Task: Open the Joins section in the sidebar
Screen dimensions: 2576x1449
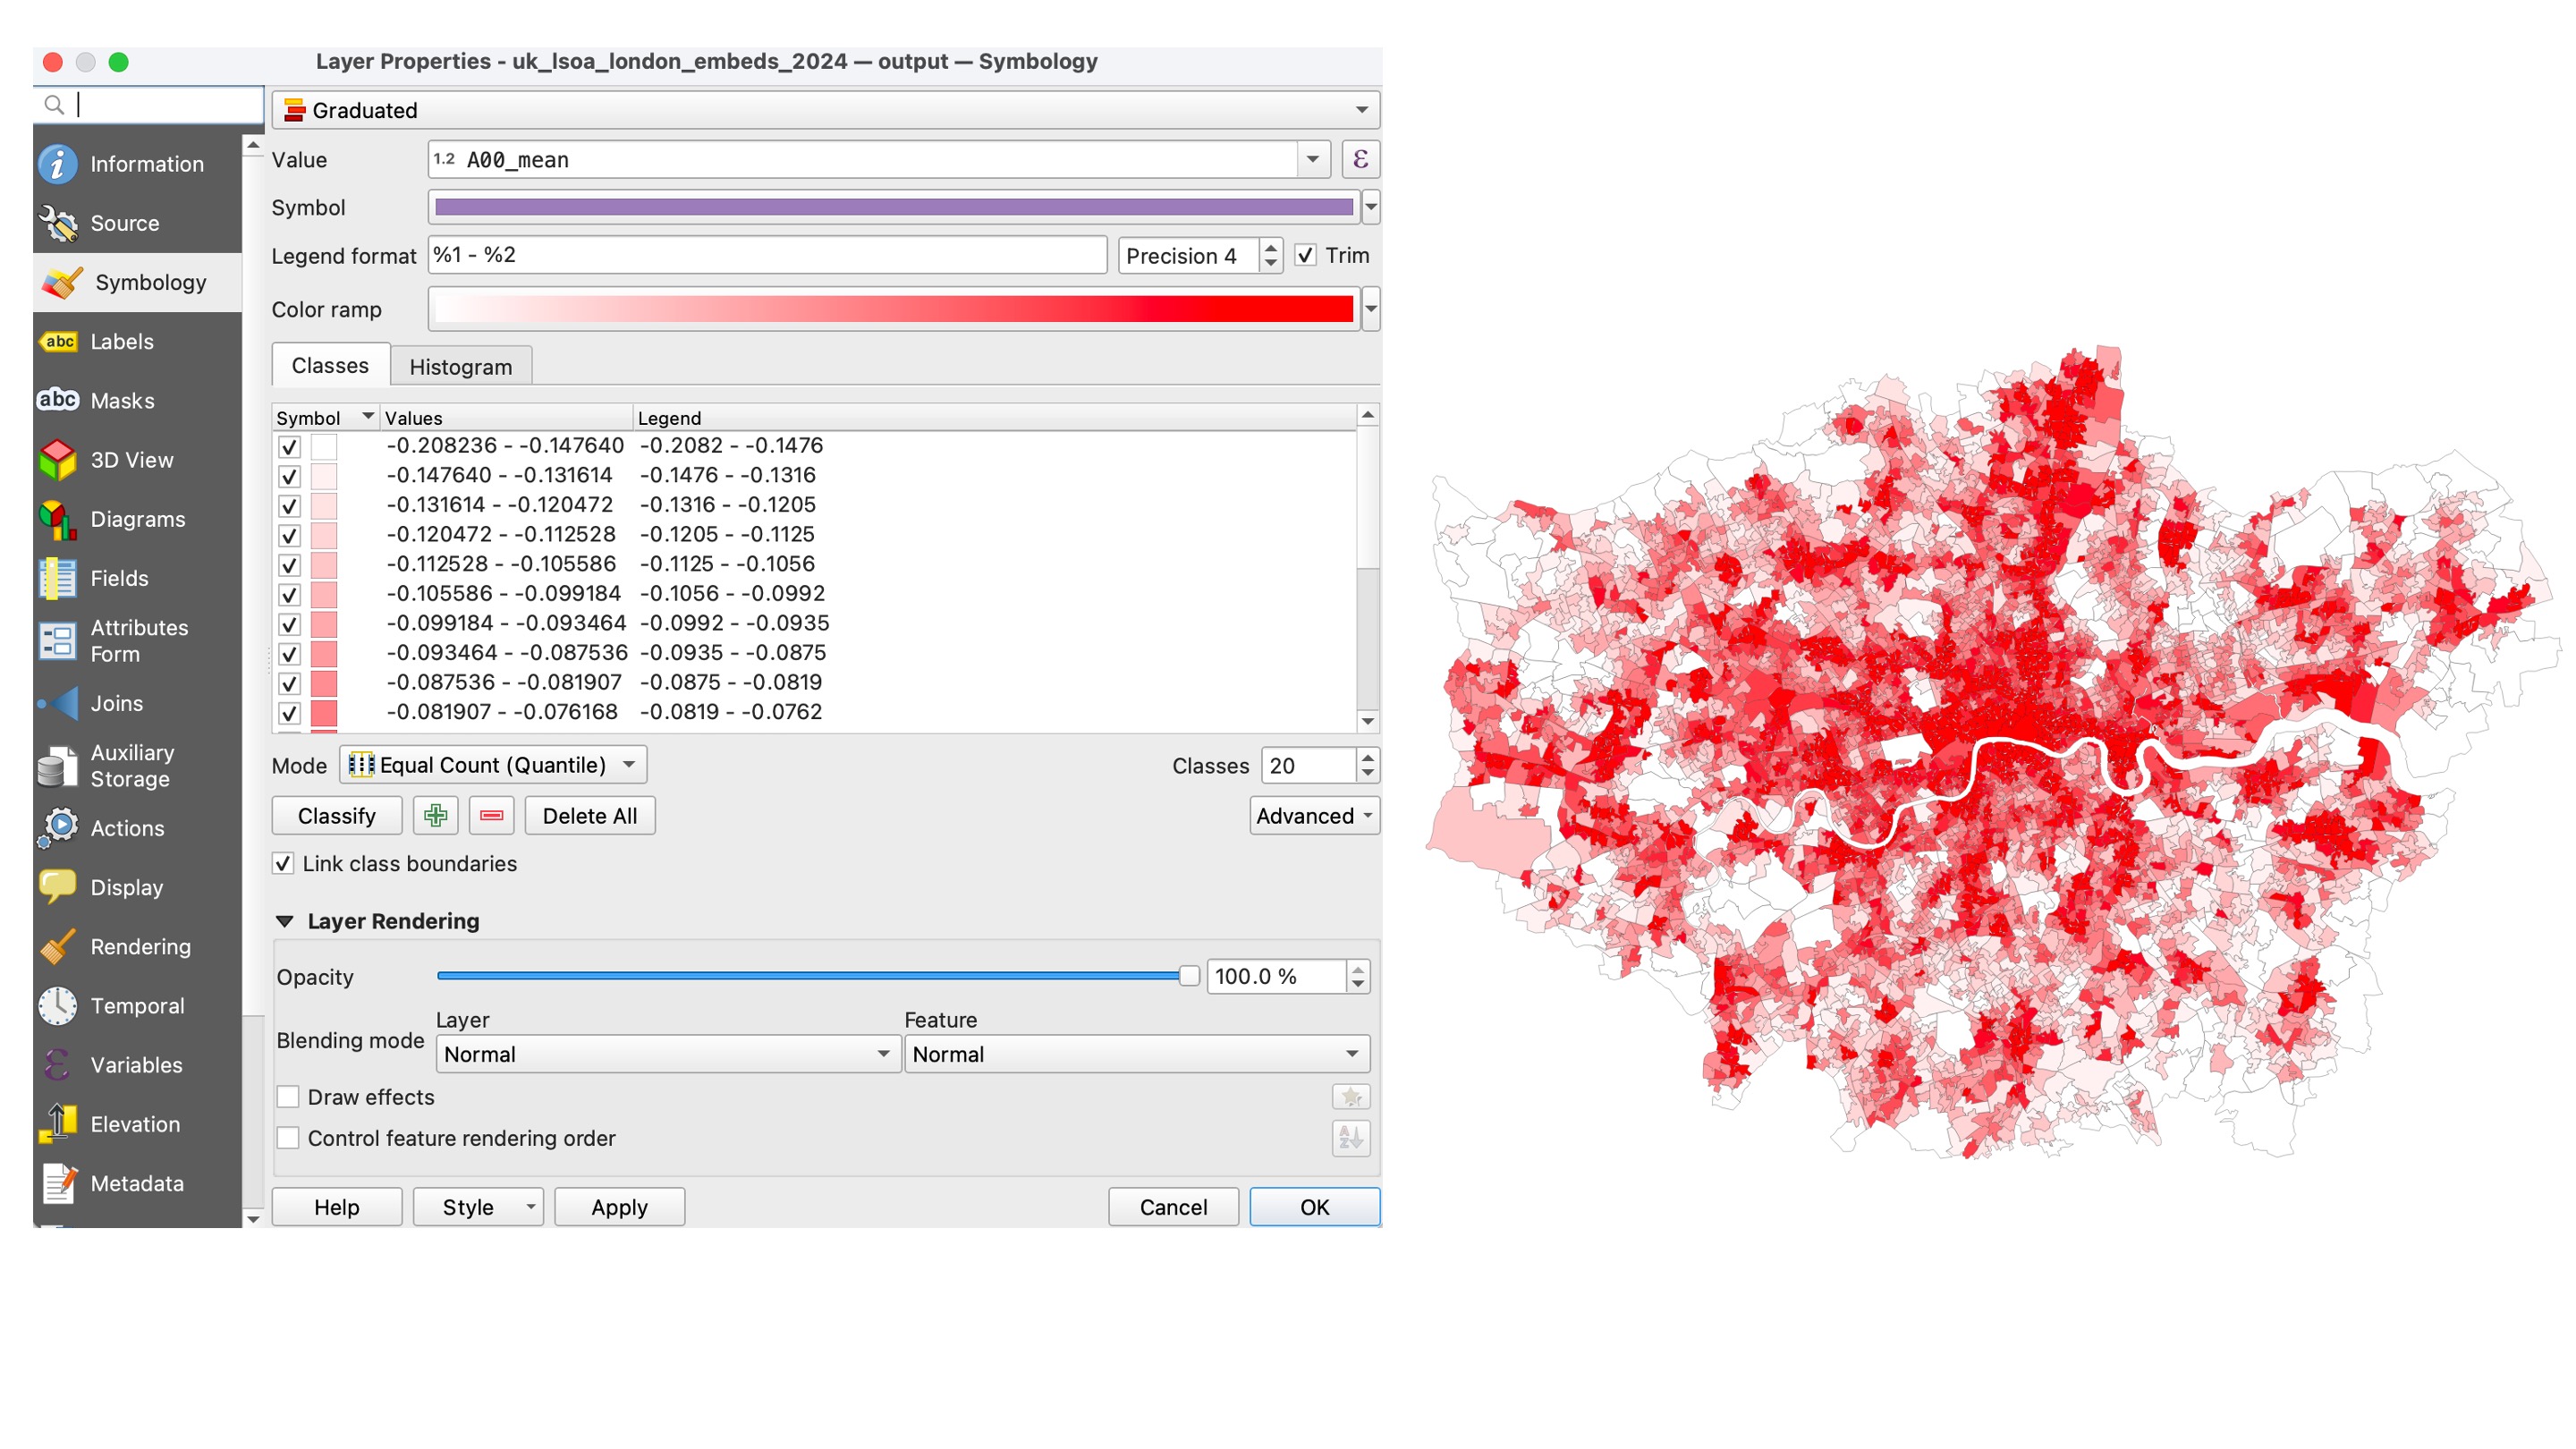Action: 116,703
